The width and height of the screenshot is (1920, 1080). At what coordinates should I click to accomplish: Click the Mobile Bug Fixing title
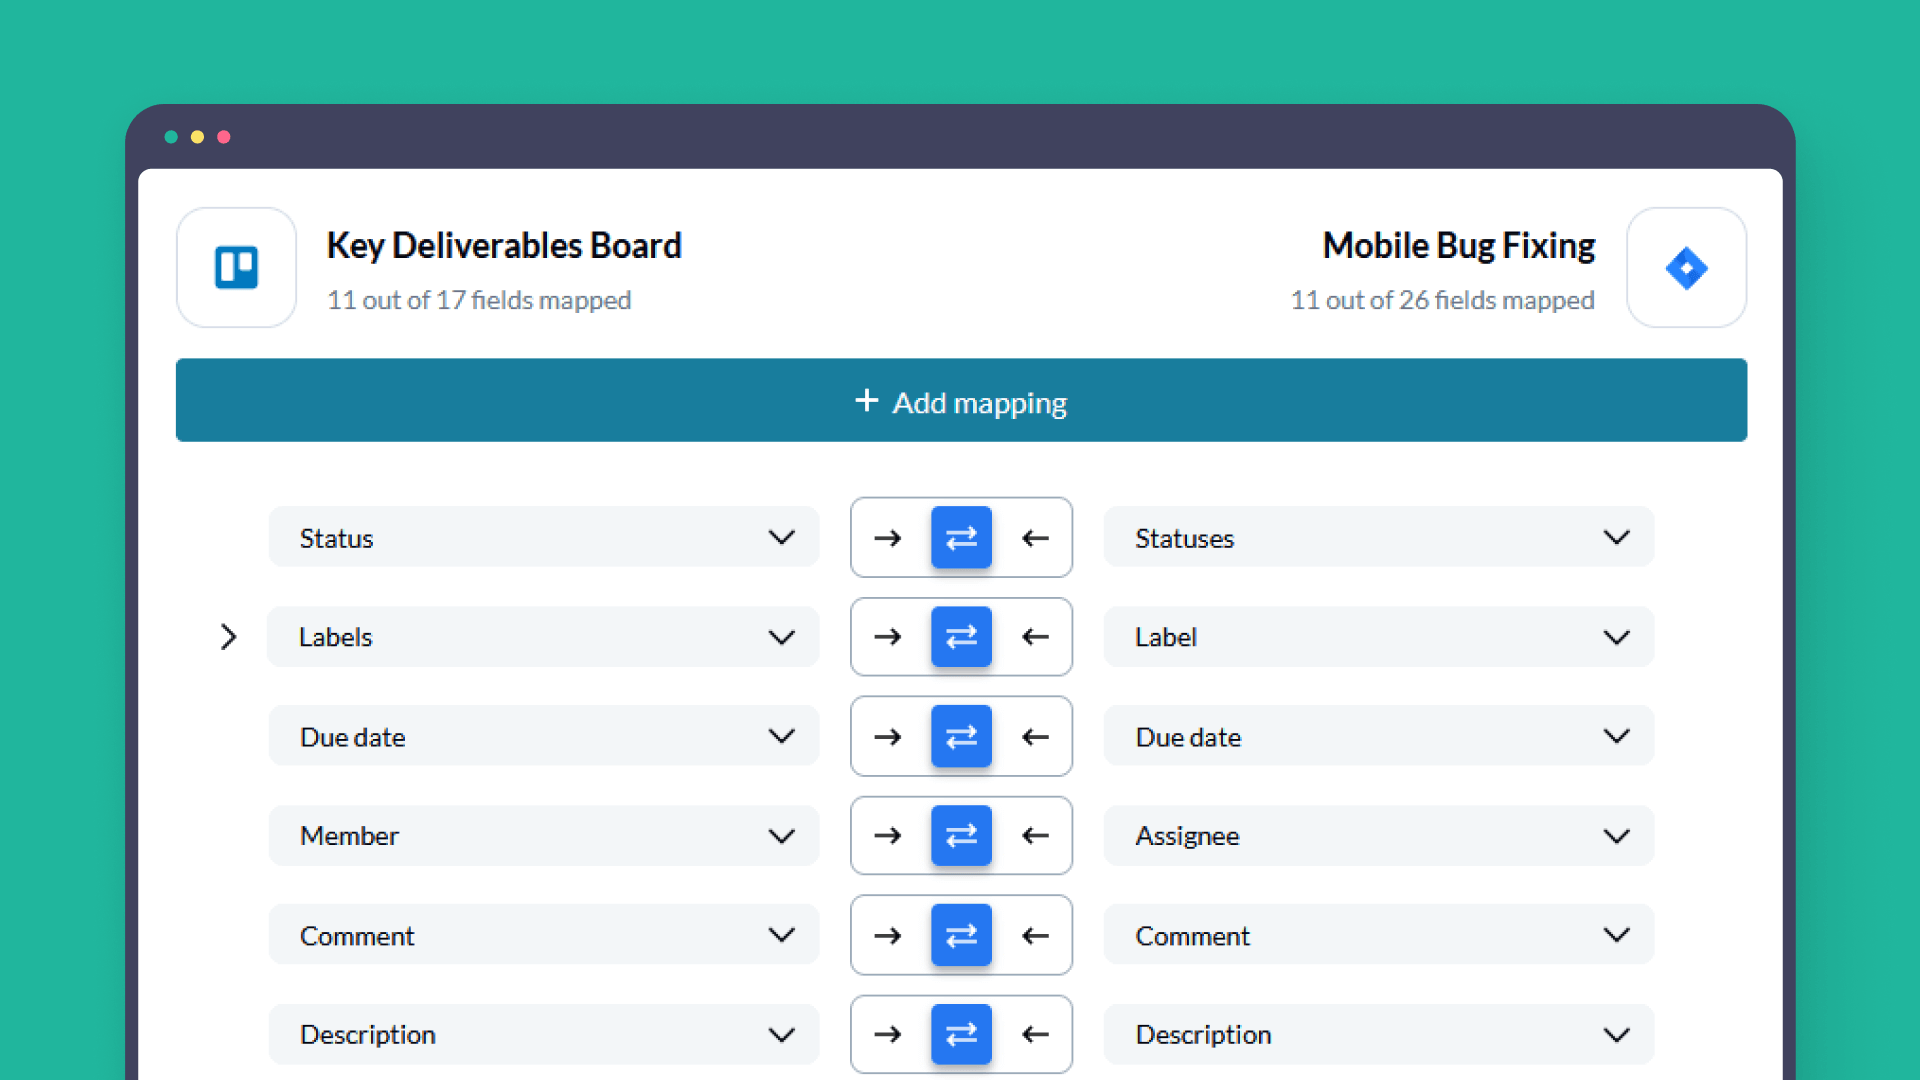(1458, 246)
